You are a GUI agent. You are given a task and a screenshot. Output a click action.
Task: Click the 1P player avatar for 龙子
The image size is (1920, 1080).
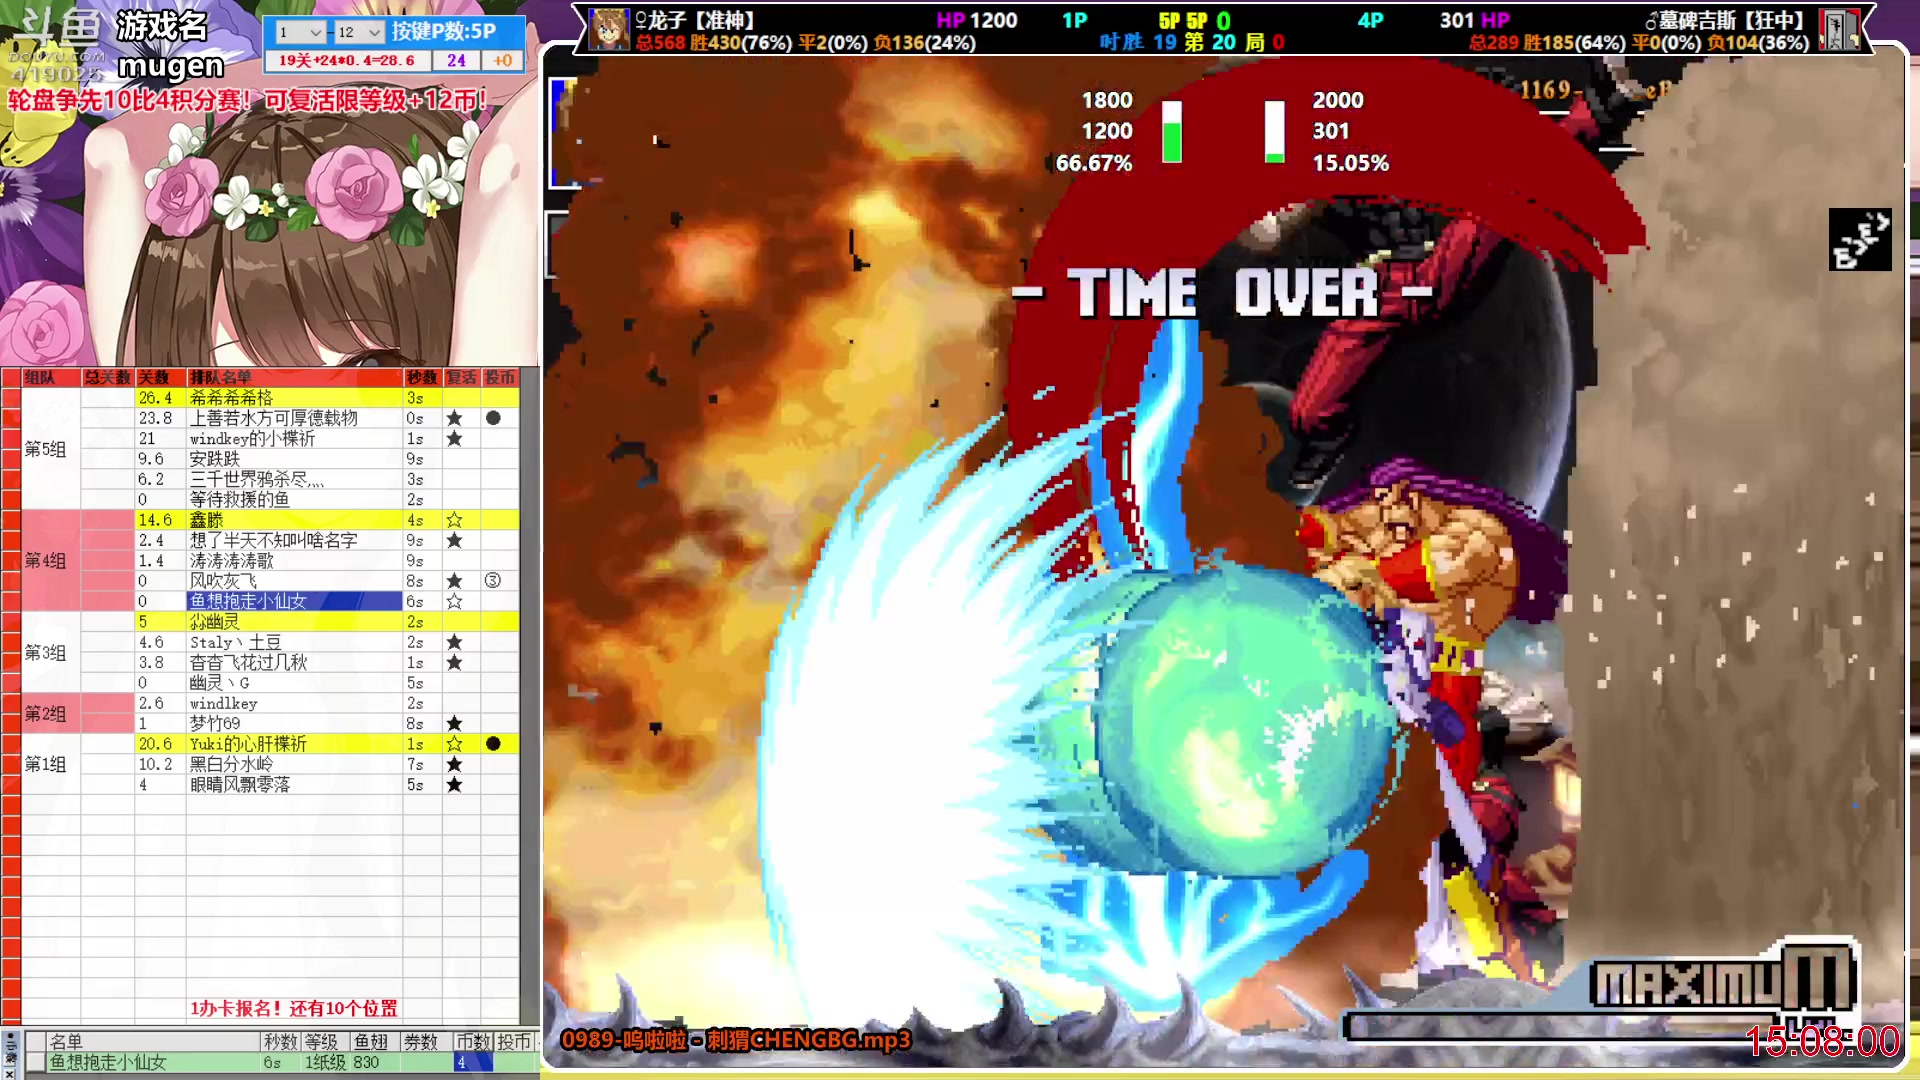609,30
